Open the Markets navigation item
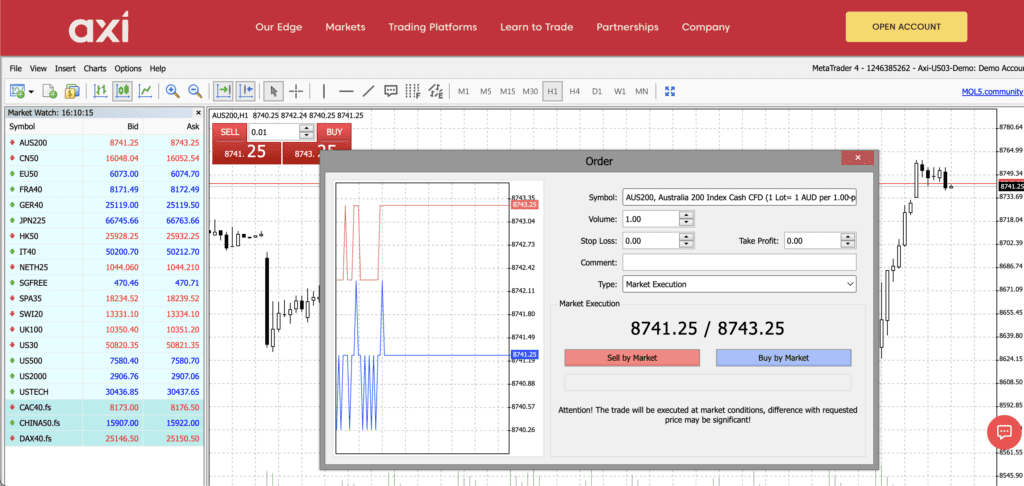1024x486 pixels. click(x=345, y=27)
